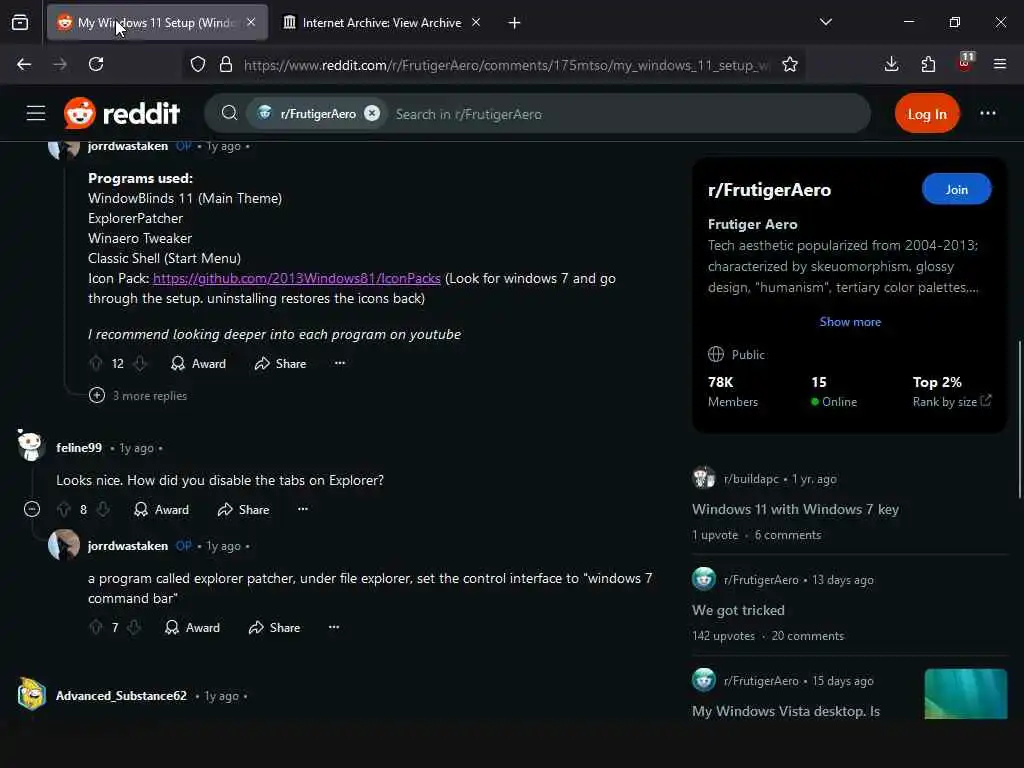
Task: View the Vista desktop post thumbnail
Action: [966, 694]
